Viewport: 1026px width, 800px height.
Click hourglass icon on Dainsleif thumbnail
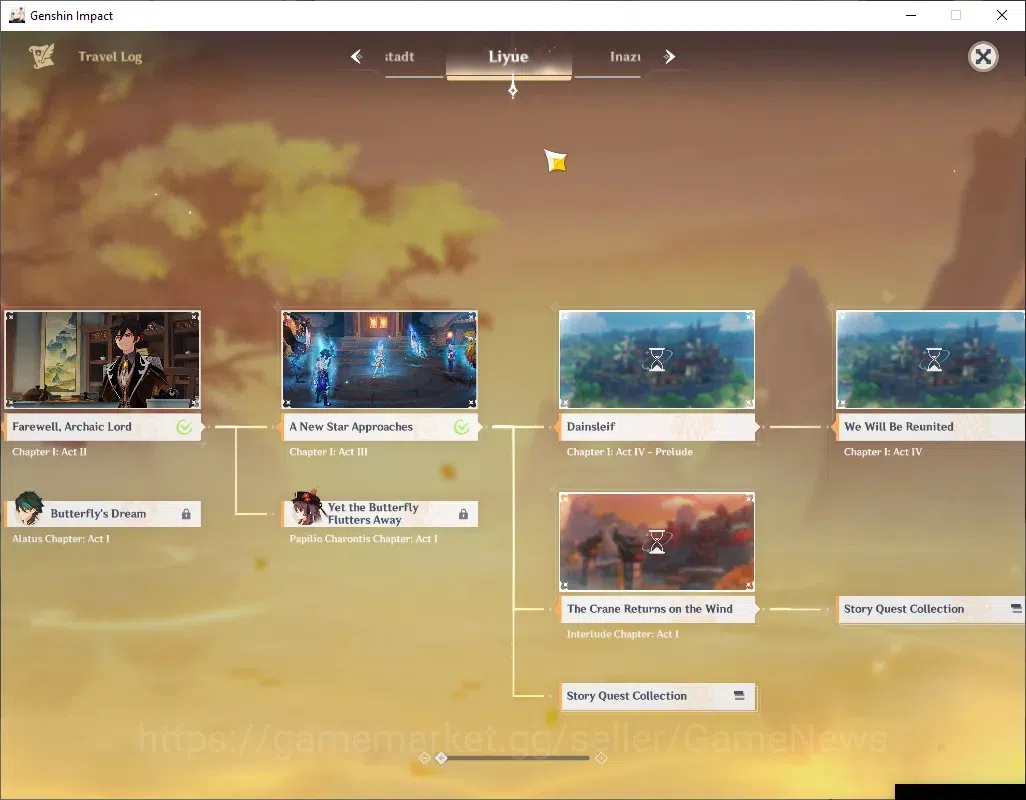pos(656,360)
